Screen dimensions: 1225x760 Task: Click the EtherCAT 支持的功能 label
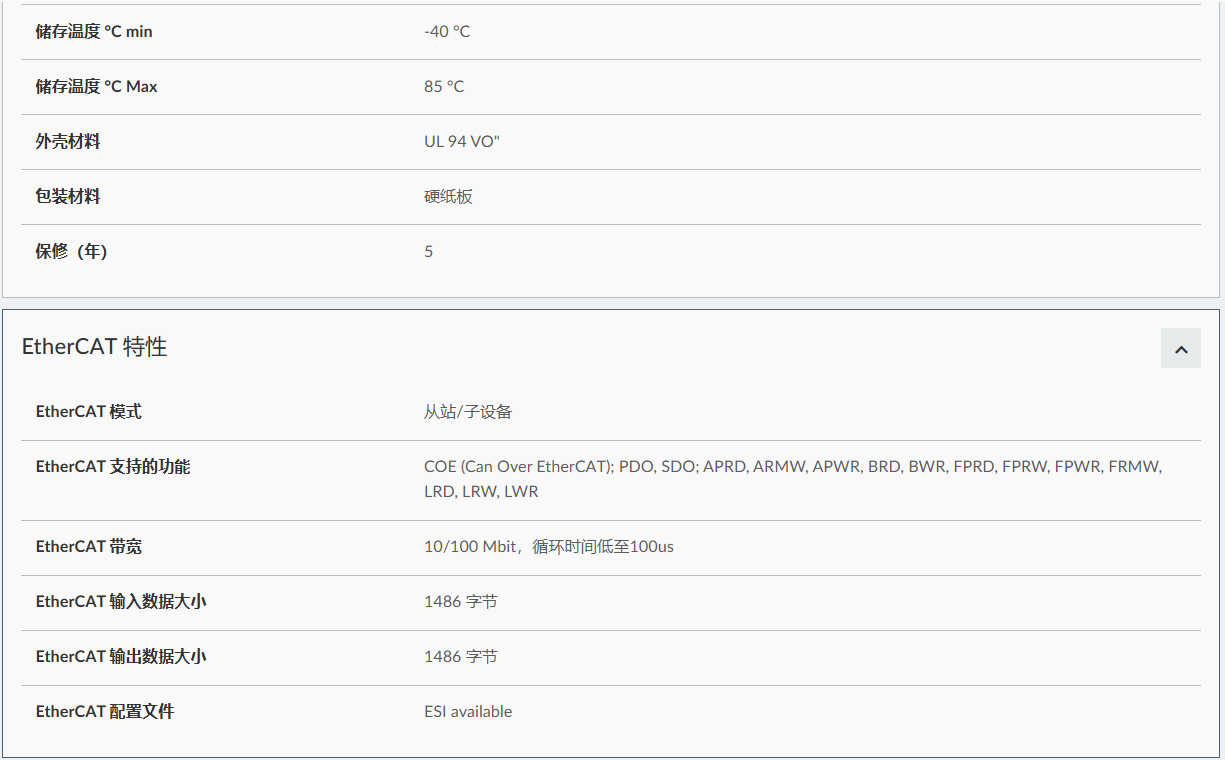pyautogui.click(x=113, y=467)
